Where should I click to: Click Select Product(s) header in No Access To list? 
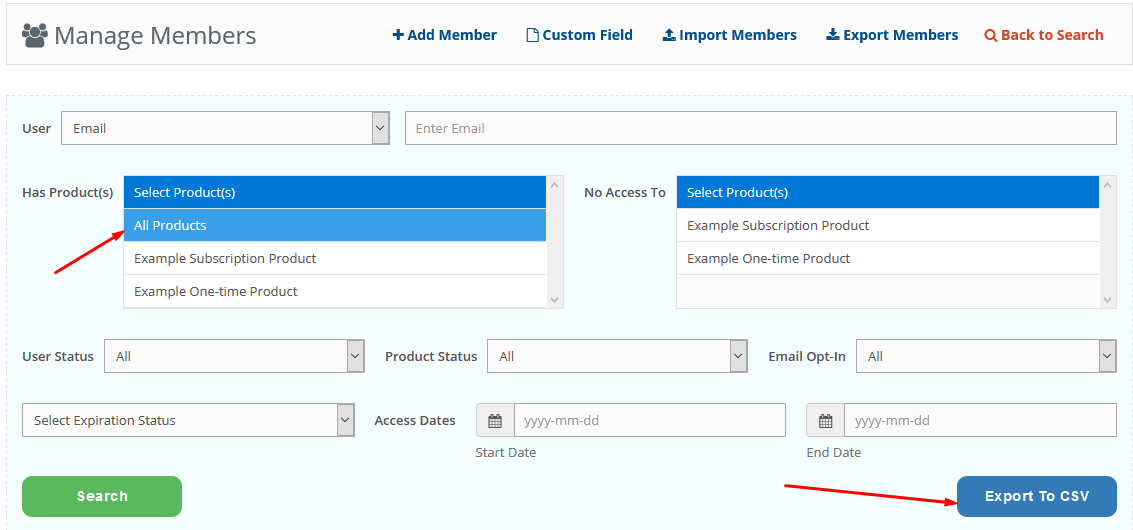887,192
